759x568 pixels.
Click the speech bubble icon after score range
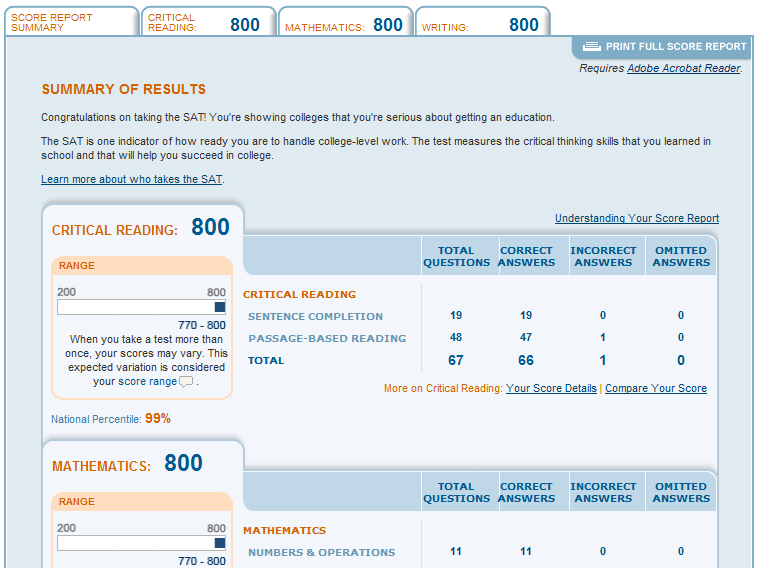[x=186, y=382]
